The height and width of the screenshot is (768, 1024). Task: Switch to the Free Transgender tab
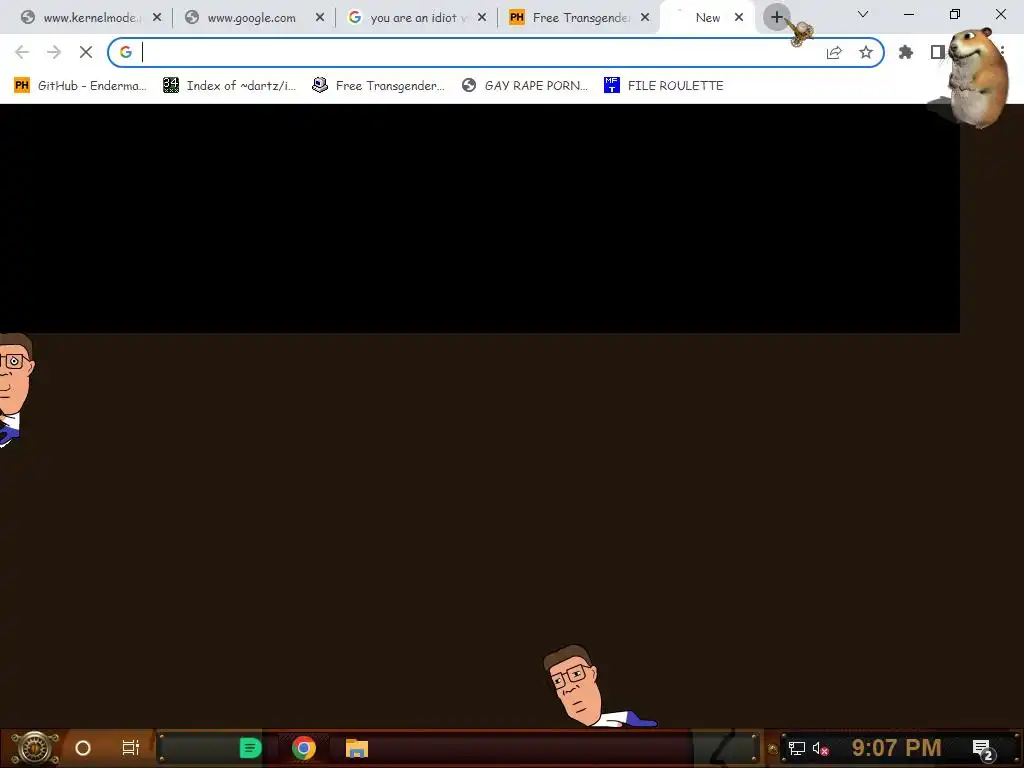coord(580,18)
